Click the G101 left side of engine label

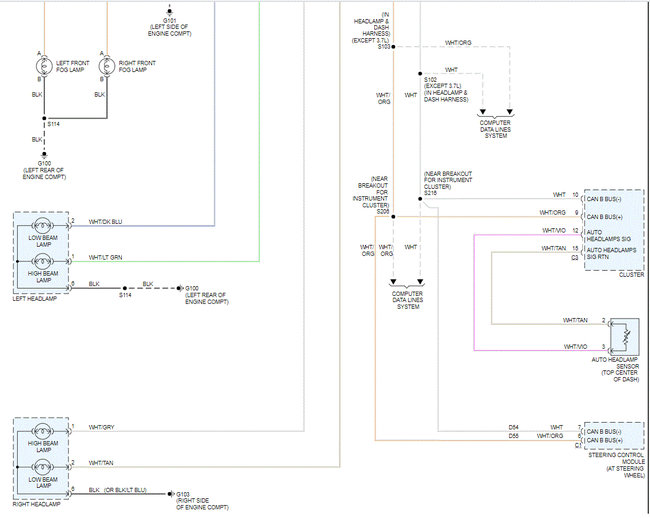point(170,27)
